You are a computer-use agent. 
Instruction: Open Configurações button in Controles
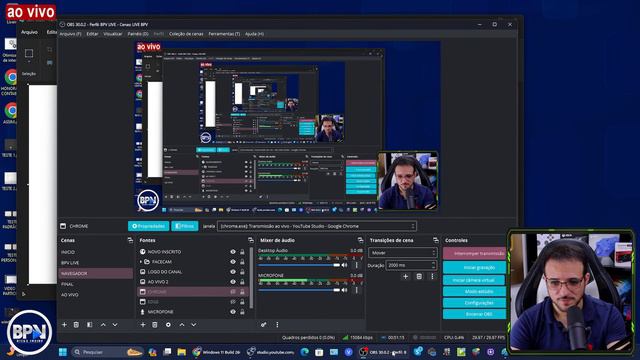click(x=475, y=303)
